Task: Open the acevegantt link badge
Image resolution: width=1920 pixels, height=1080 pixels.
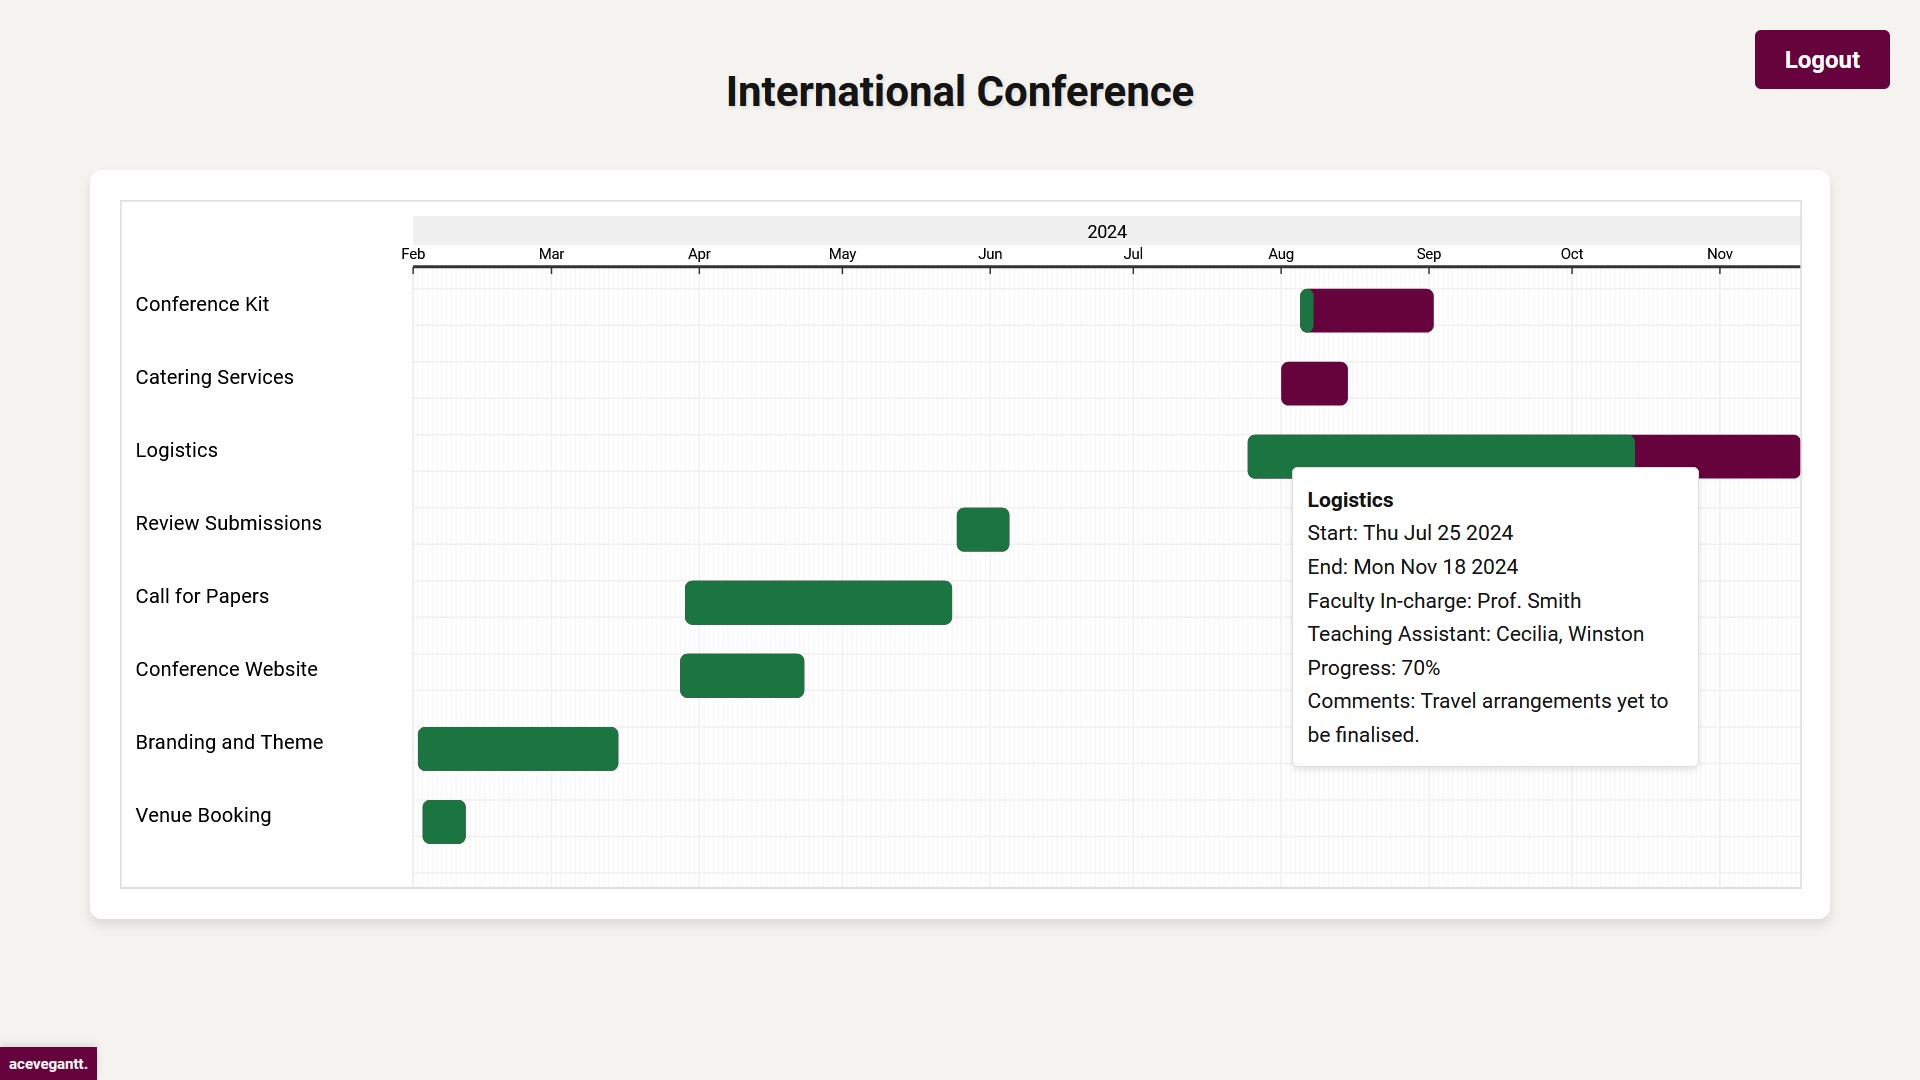Action: coord(48,1063)
